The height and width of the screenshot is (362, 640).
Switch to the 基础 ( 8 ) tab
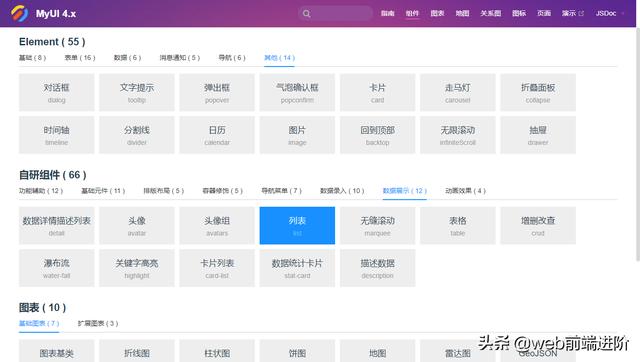[32, 58]
